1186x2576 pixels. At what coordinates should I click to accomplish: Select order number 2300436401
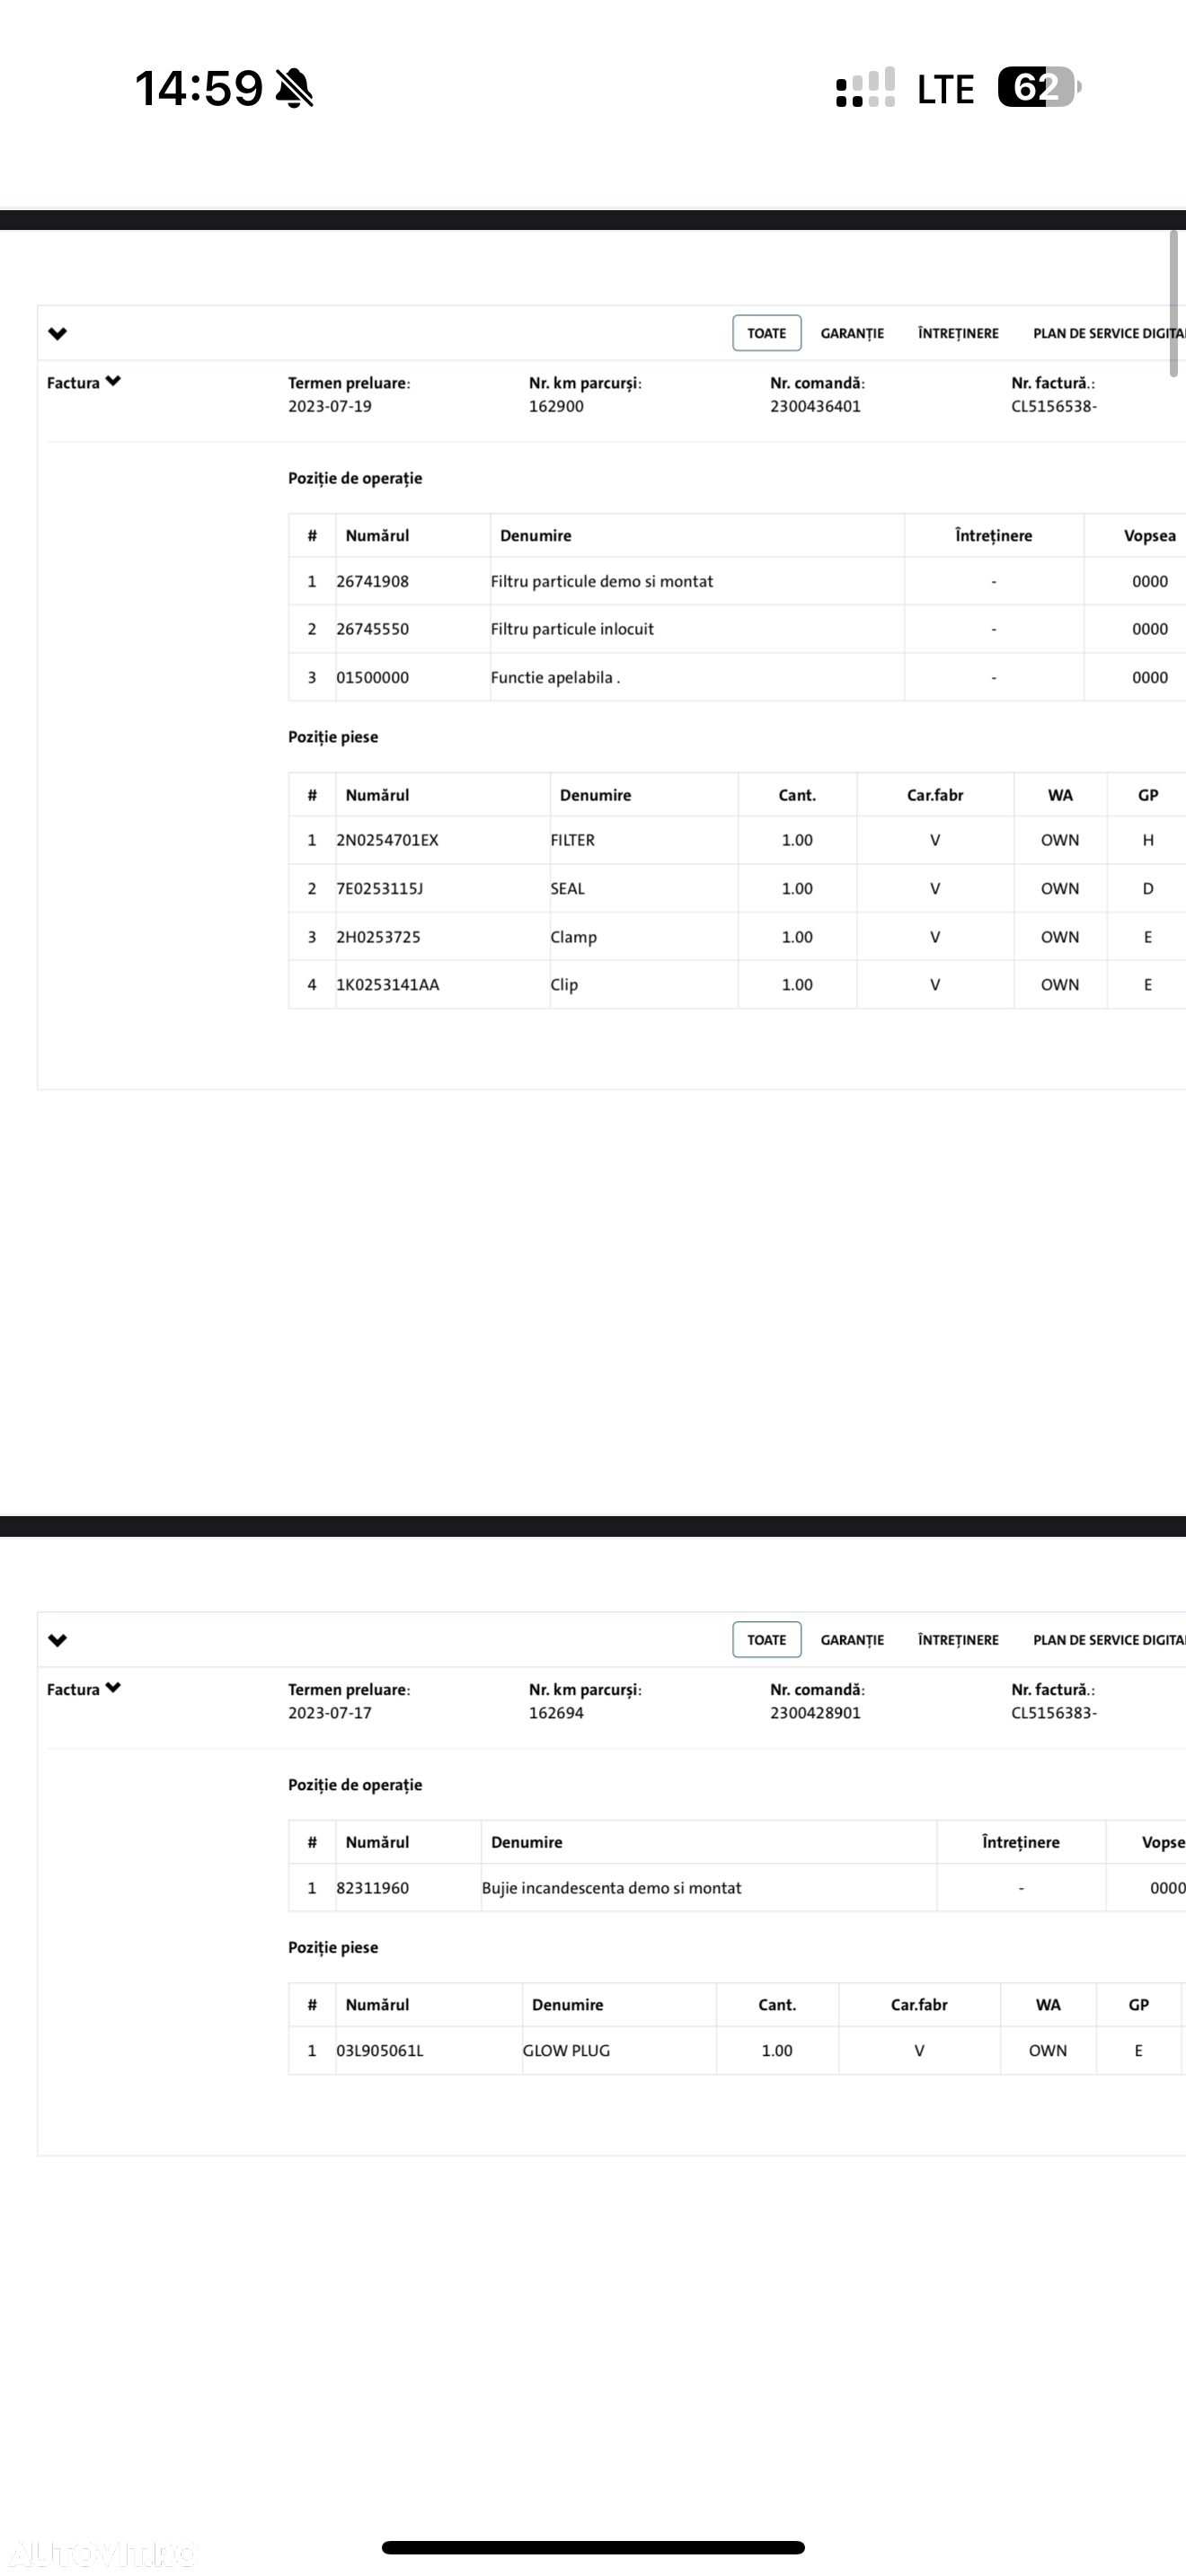coord(815,406)
